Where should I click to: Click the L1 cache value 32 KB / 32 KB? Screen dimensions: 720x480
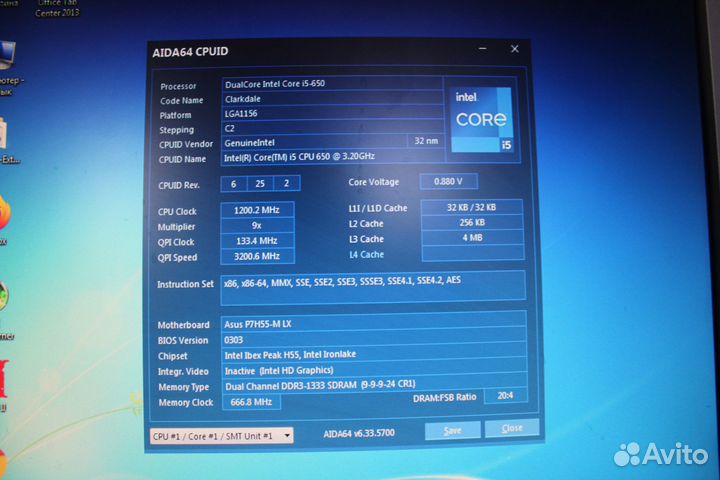point(472,207)
